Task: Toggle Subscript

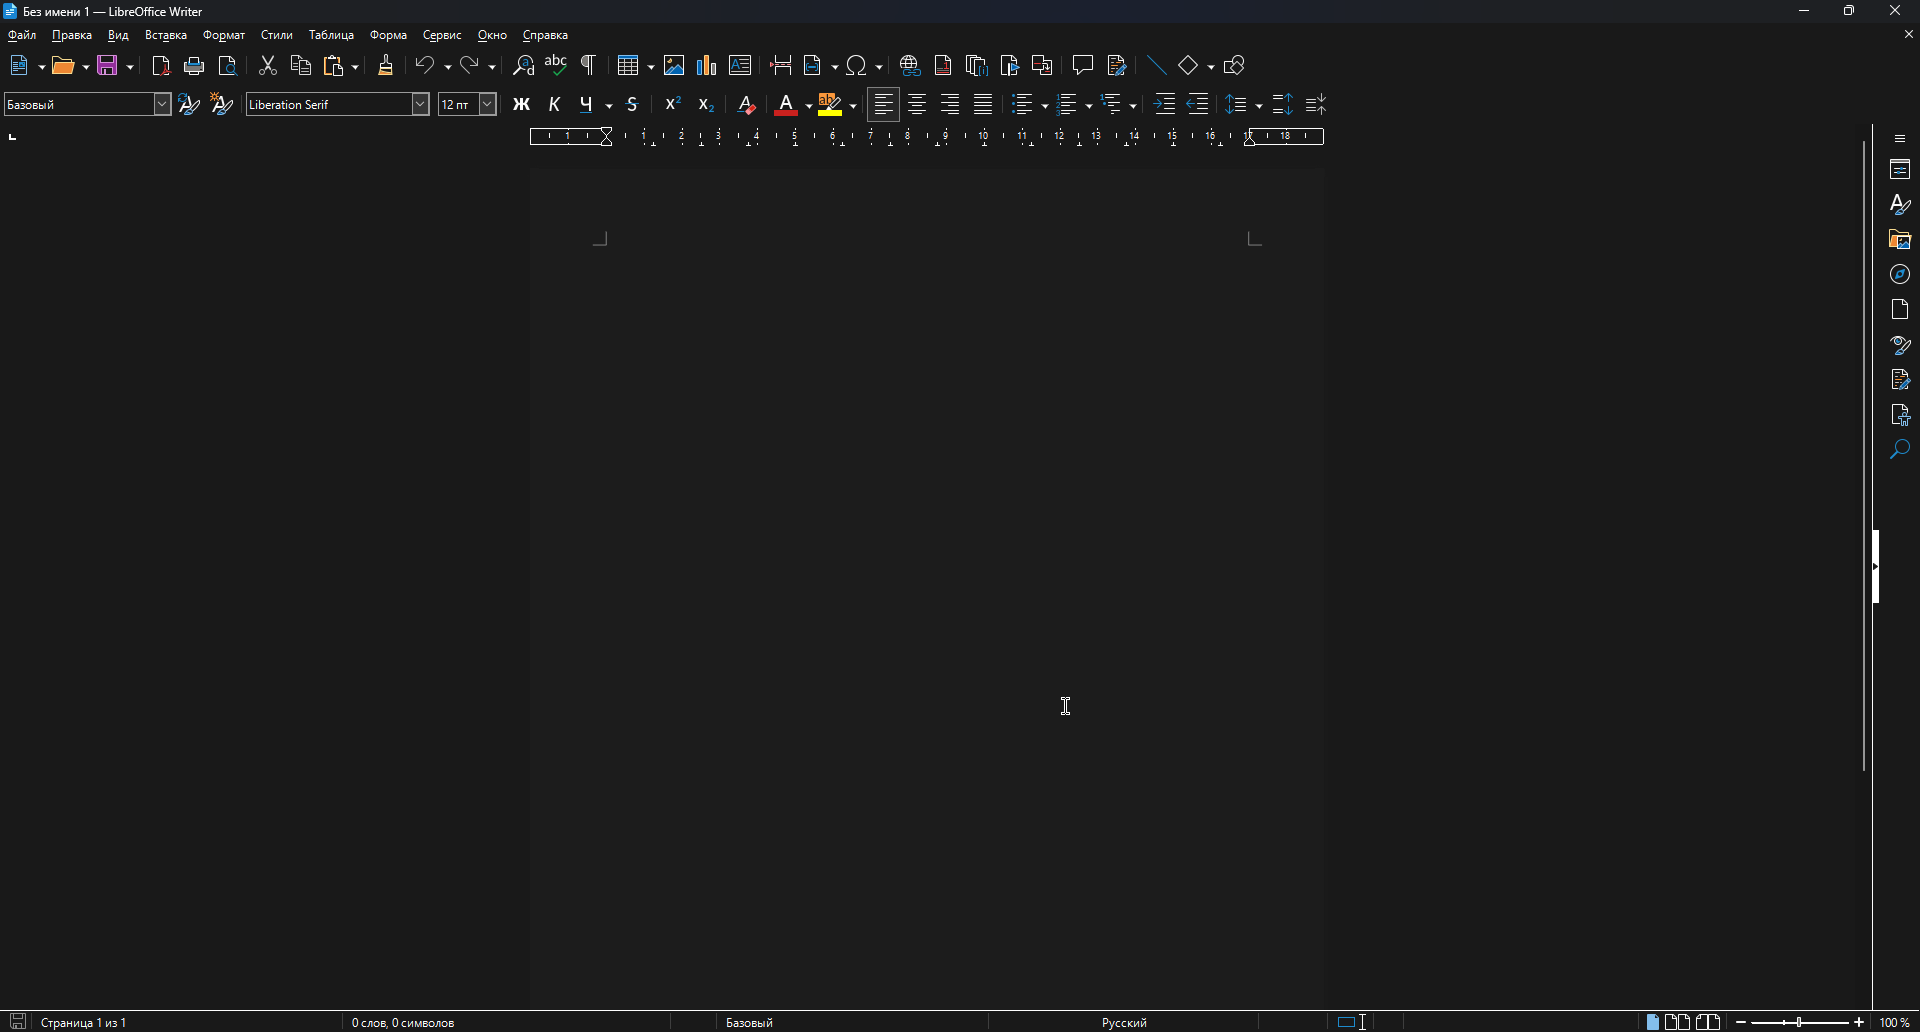Action: [x=706, y=105]
